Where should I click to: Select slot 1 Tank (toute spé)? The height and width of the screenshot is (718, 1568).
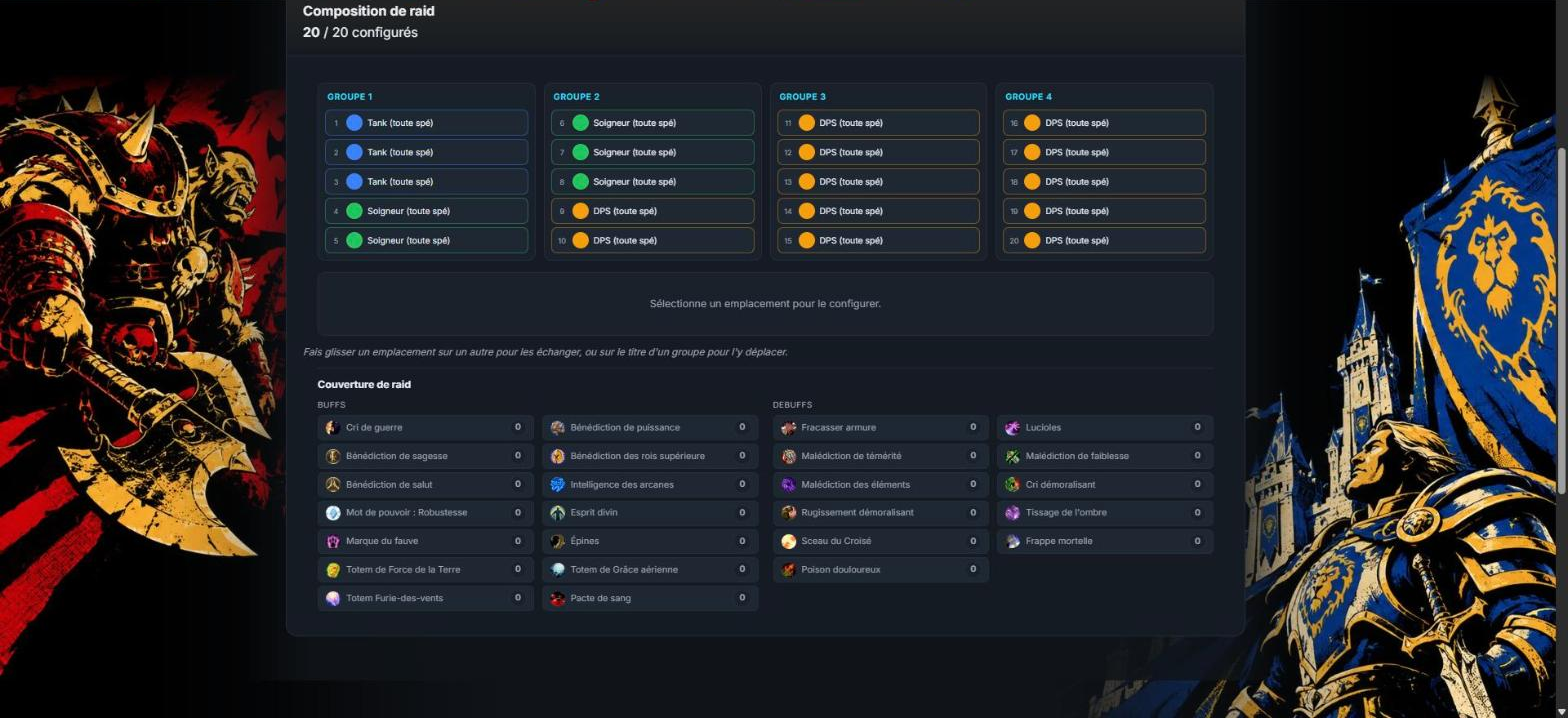click(x=427, y=123)
